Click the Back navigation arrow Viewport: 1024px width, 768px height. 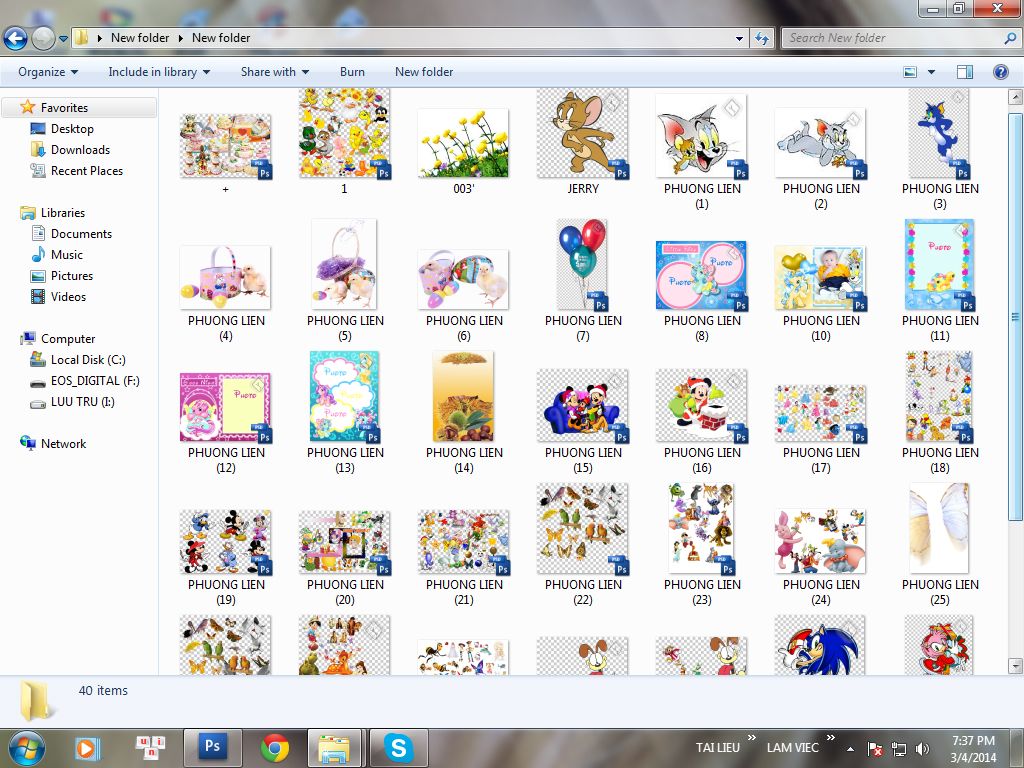point(16,38)
